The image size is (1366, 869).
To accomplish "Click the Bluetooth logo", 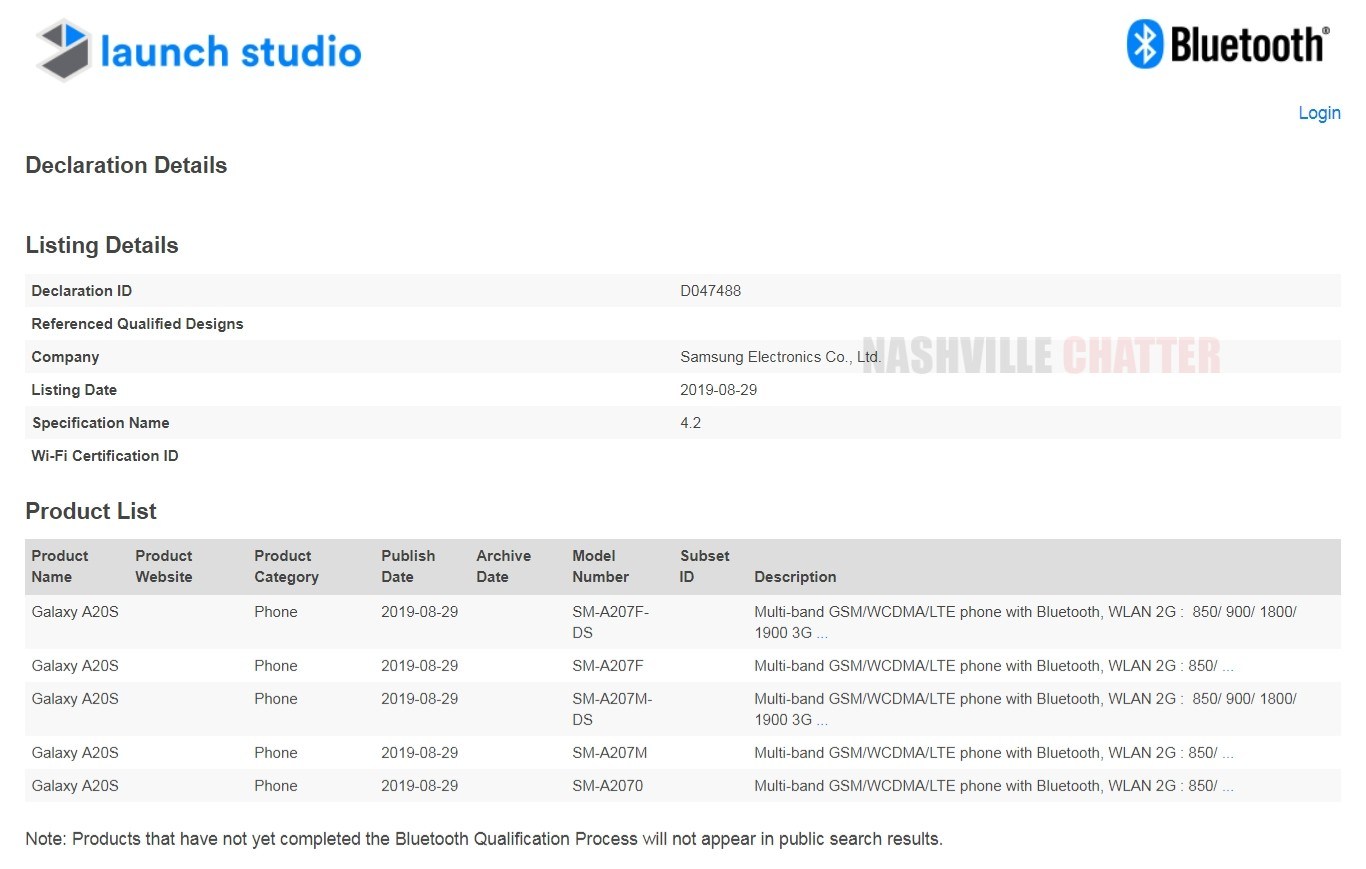I will (1228, 45).
